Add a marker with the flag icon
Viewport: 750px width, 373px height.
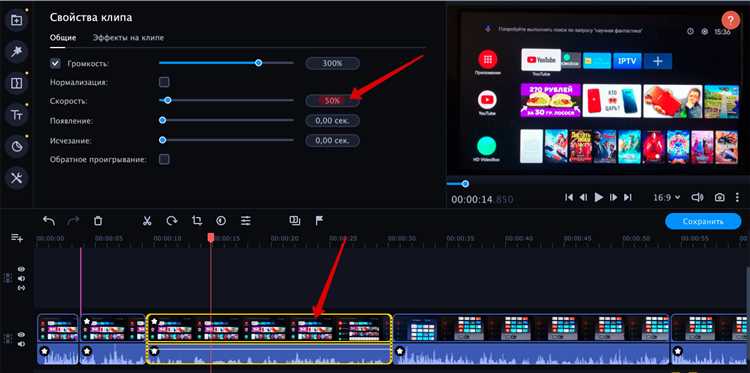coord(319,220)
